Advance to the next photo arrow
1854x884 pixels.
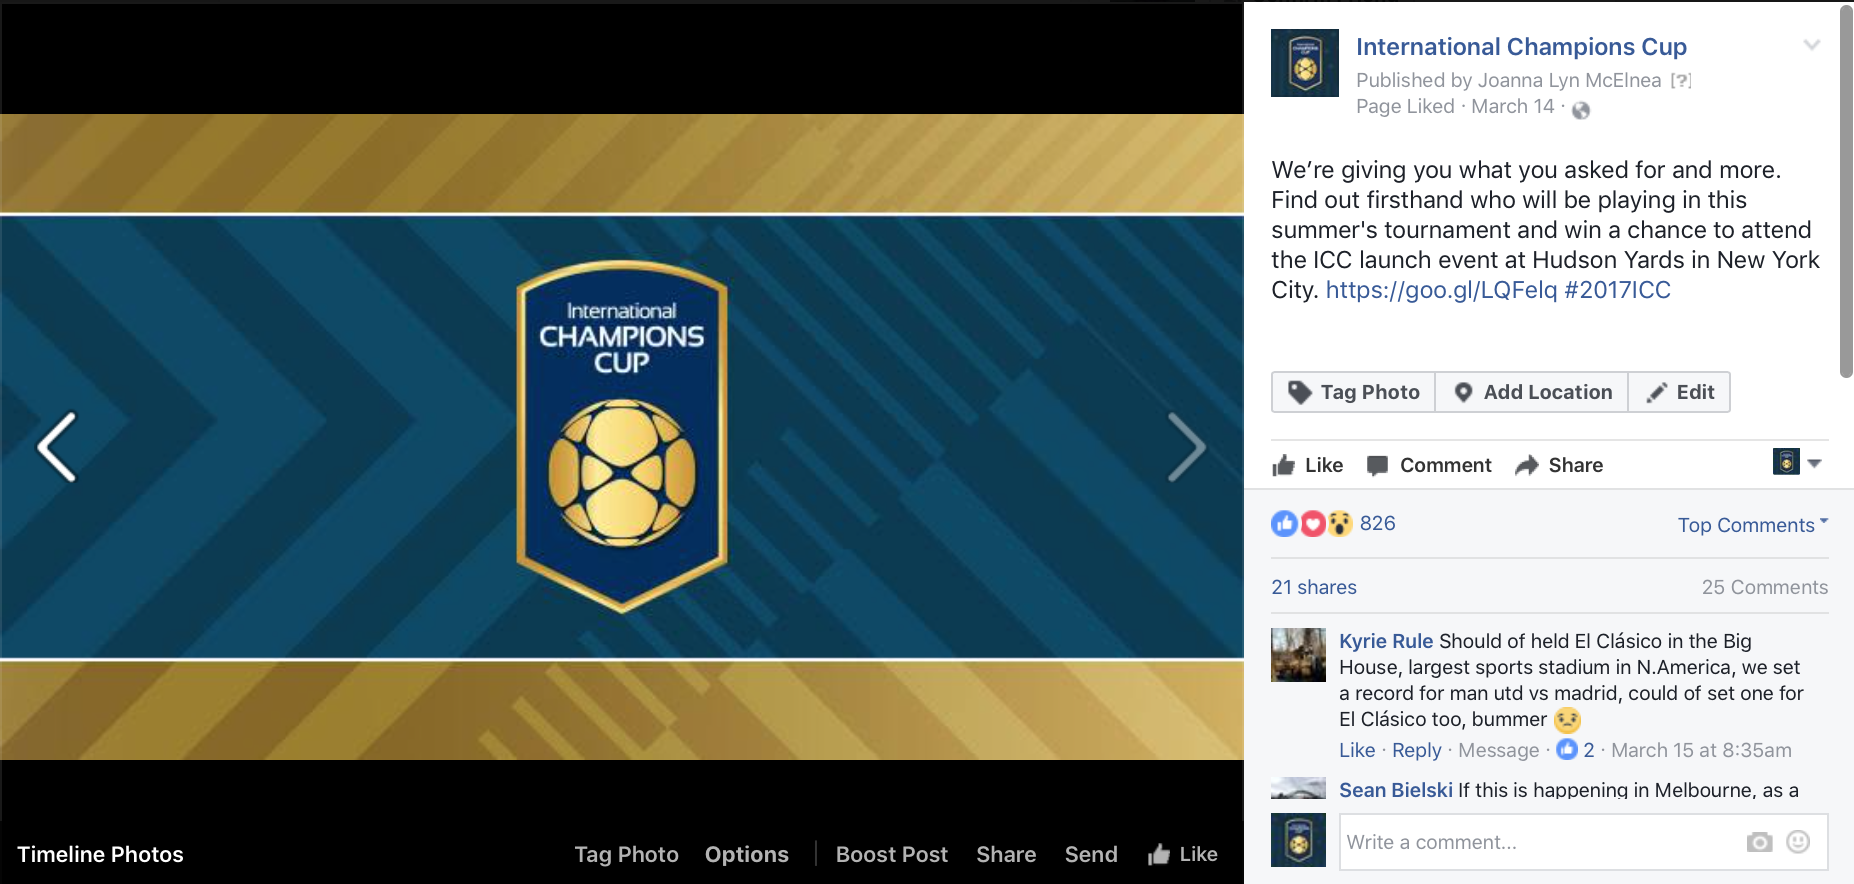pyautogui.click(x=1186, y=447)
